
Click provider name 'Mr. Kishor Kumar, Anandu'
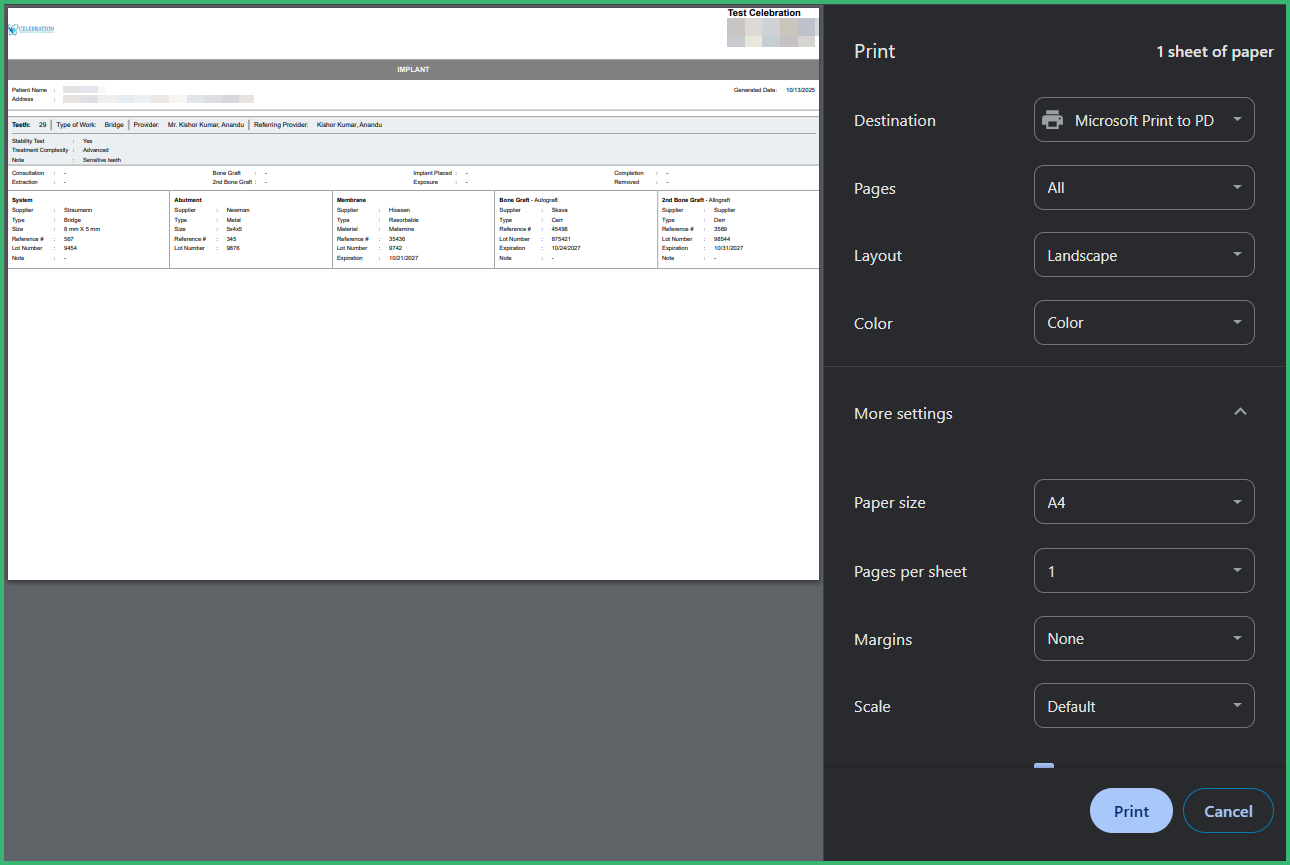tap(206, 125)
